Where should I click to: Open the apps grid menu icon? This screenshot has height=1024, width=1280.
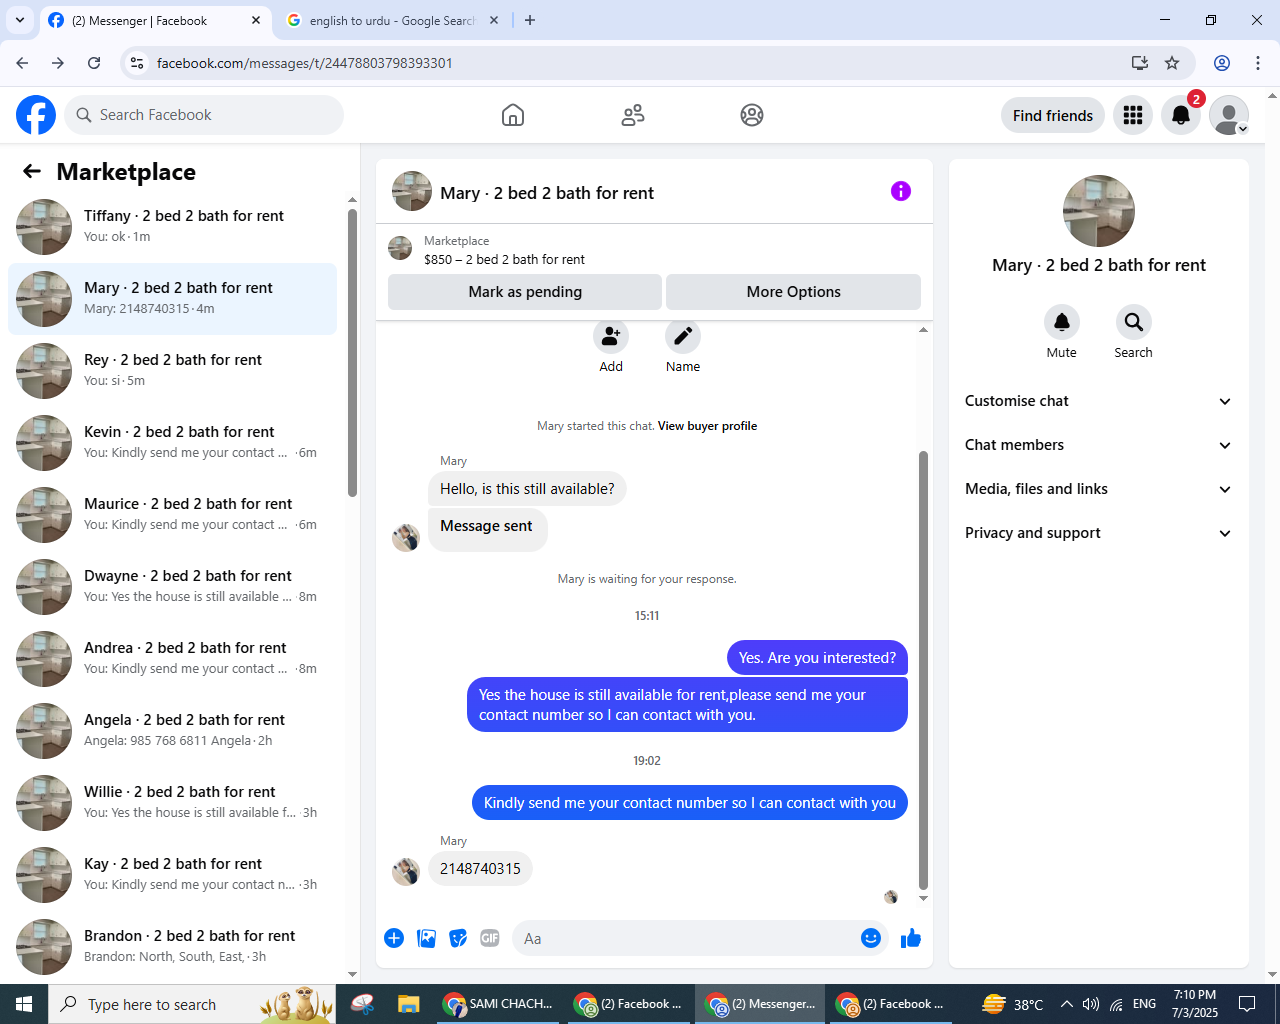tap(1133, 115)
